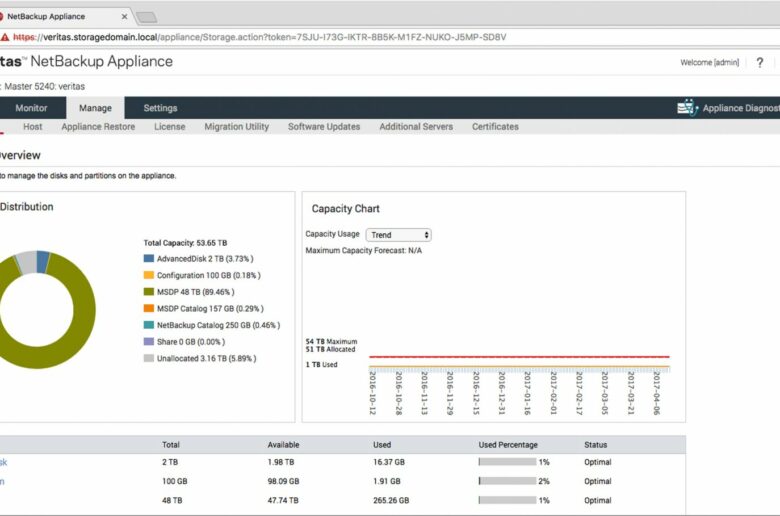Open Additional Servers
Viewport: 780px width, 516px height.
(416, 127)
